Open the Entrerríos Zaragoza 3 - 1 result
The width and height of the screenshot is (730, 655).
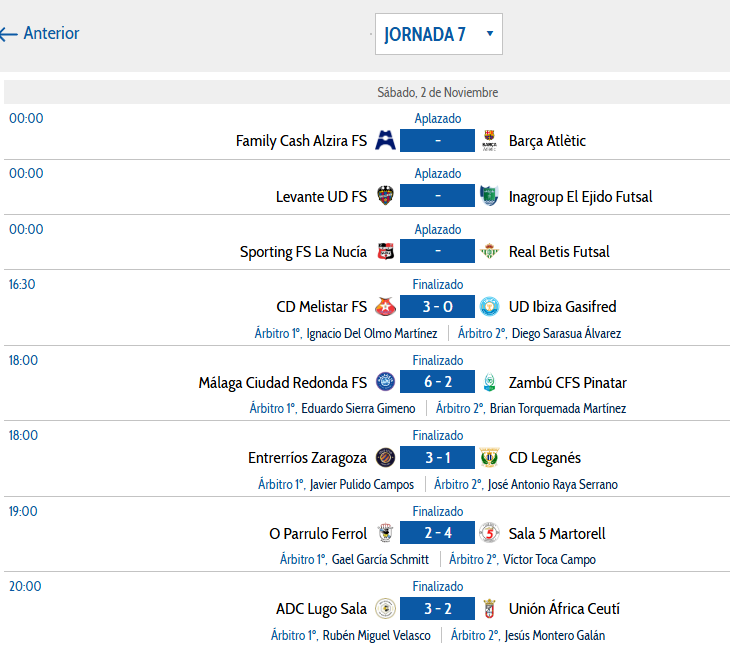437,458
